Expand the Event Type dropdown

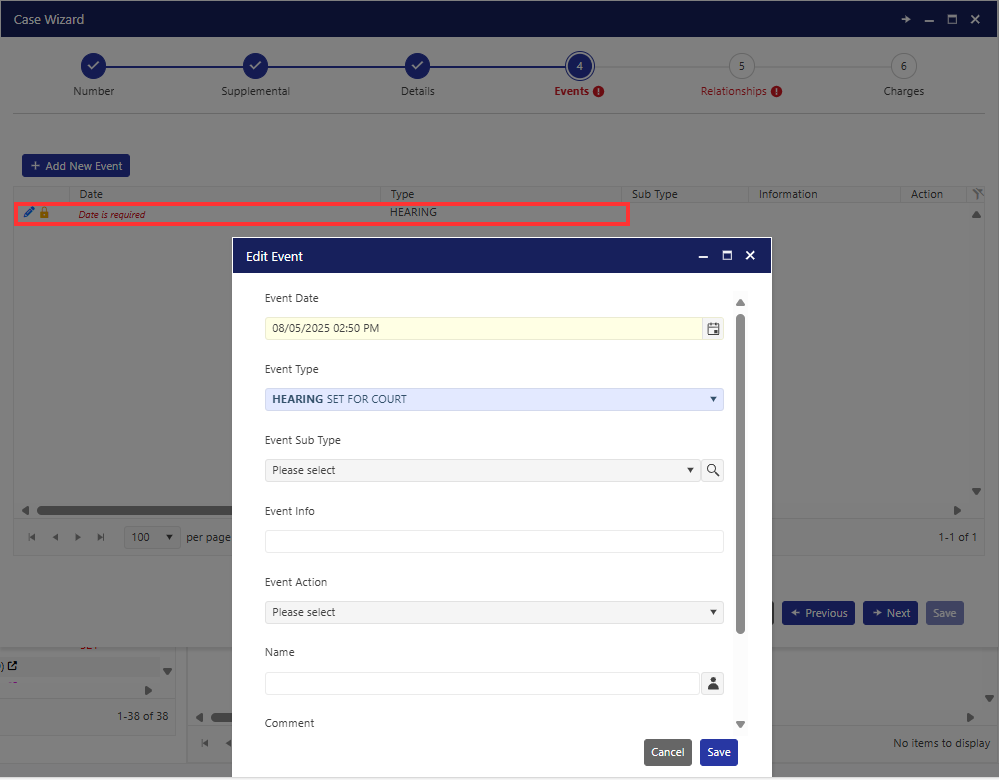pyautogui.click(x=713, y=399)
